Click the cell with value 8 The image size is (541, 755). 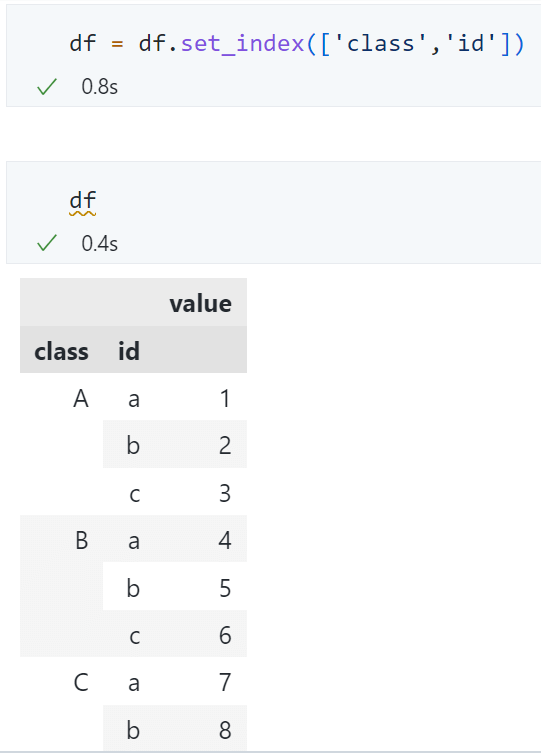[225, 730]
